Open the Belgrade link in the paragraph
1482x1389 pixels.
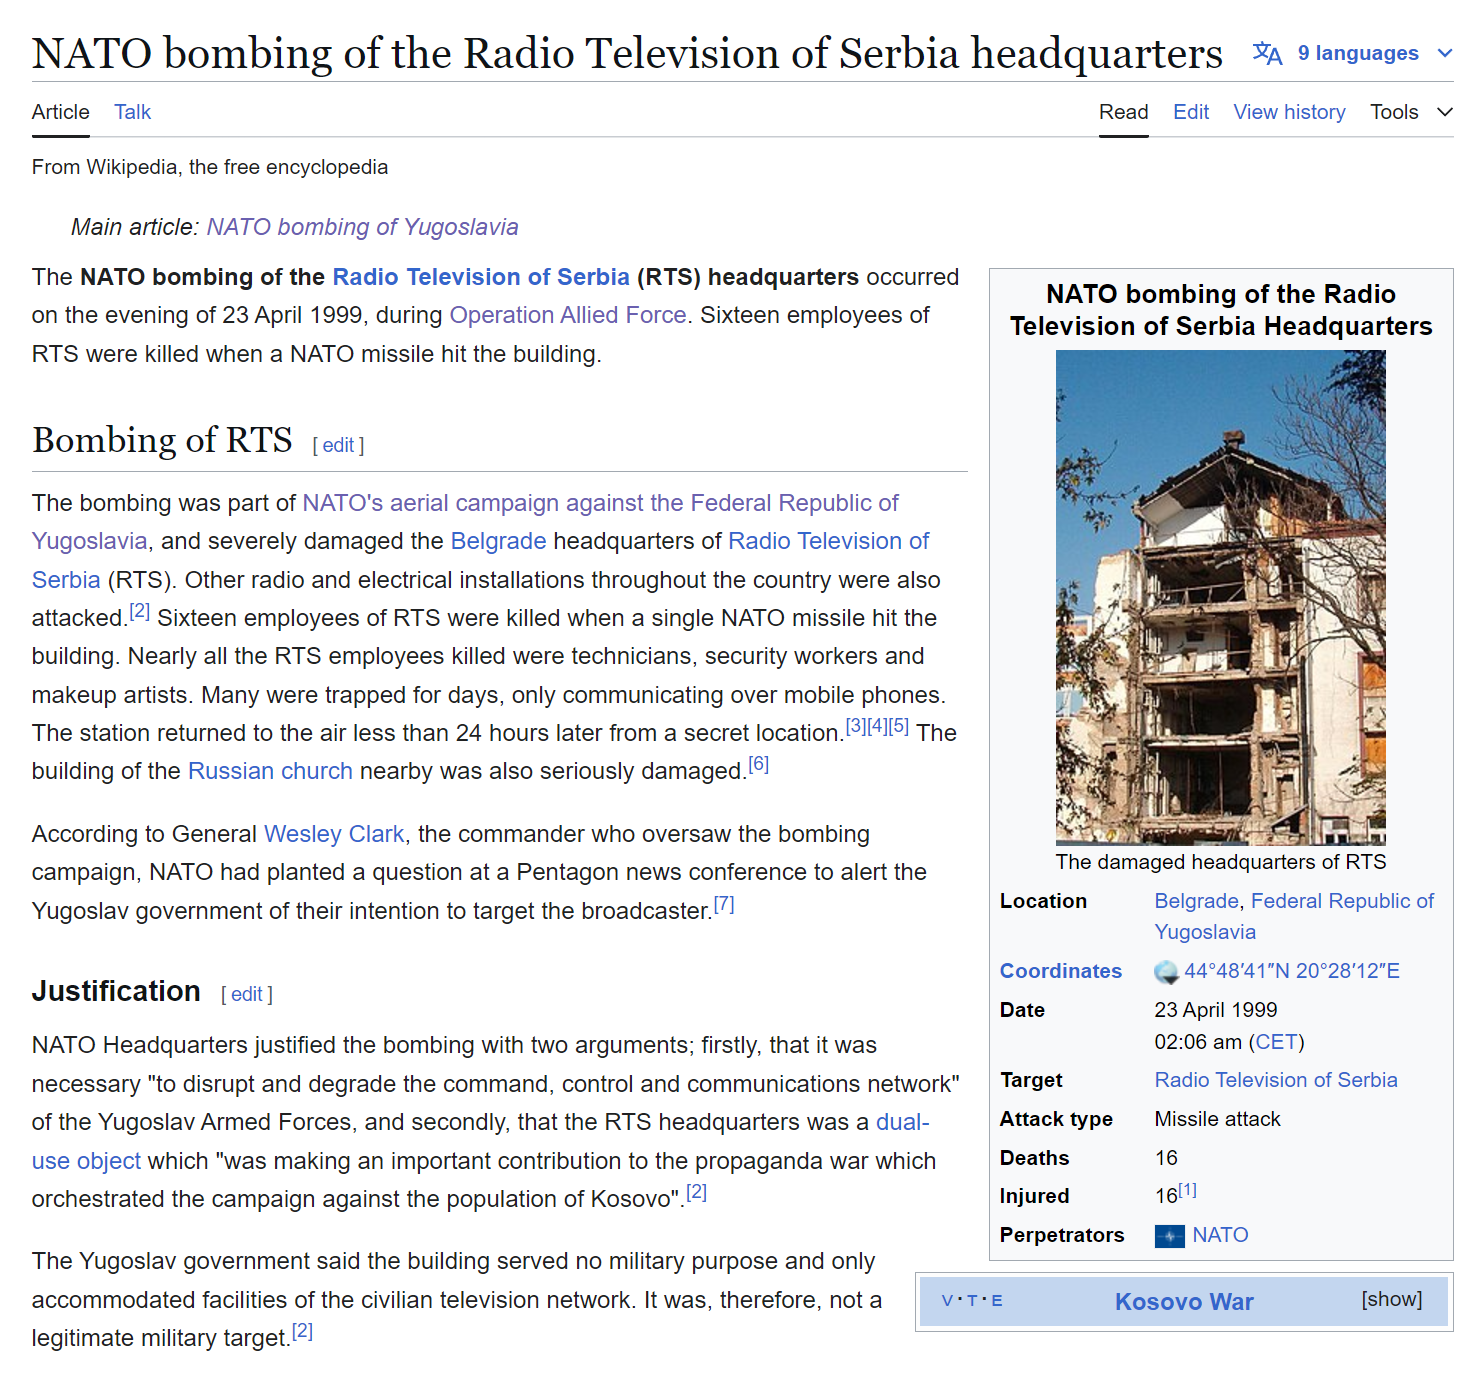499,541
